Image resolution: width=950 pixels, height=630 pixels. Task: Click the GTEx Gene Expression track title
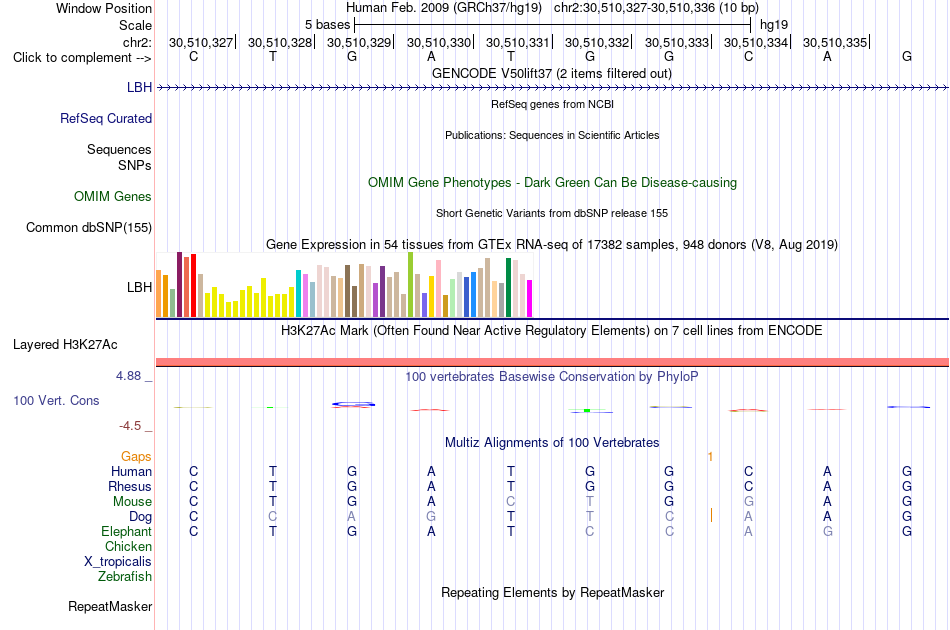[x=552, y=245]
